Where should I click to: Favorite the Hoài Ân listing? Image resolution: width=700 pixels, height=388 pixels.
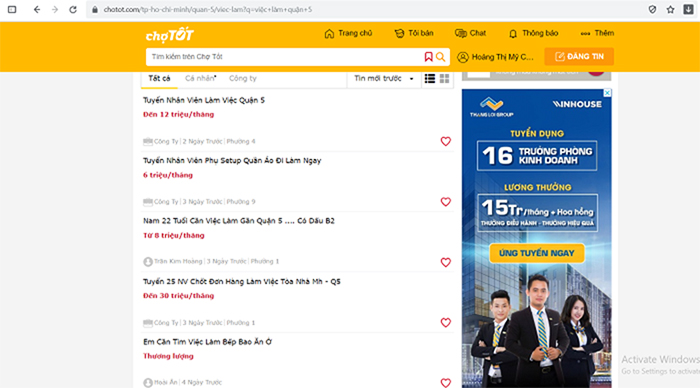[x=446, y=383]
